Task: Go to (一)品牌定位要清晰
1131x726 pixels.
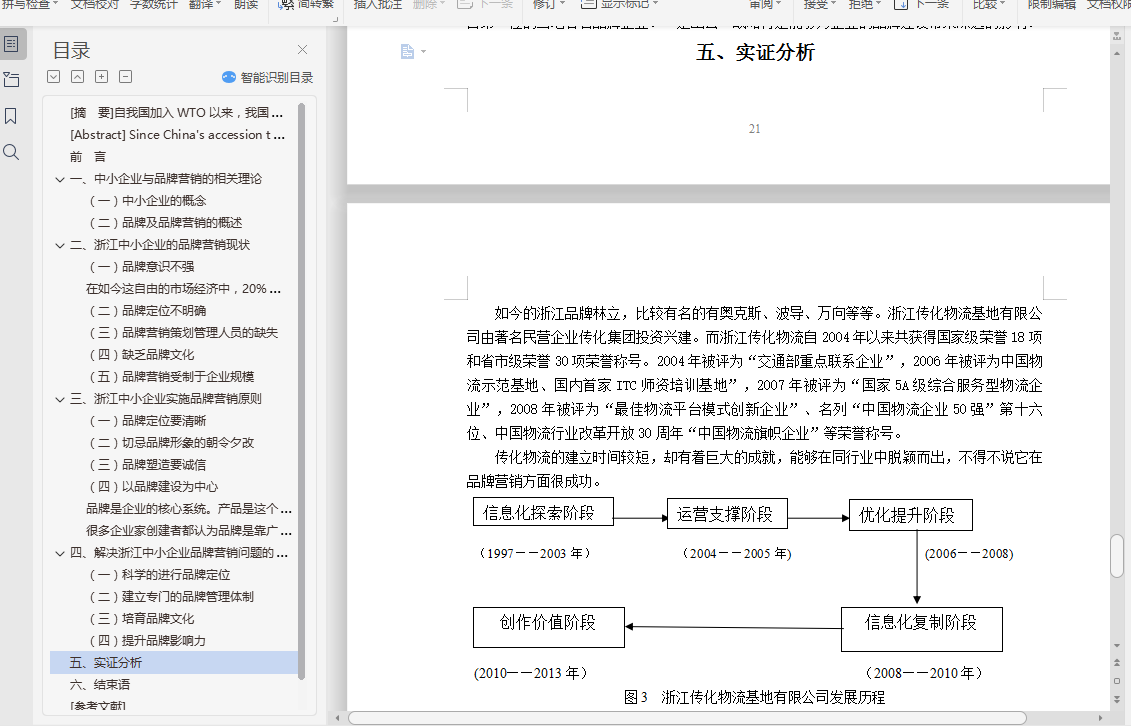Action: pyautogui.click(x=148, y=420)
